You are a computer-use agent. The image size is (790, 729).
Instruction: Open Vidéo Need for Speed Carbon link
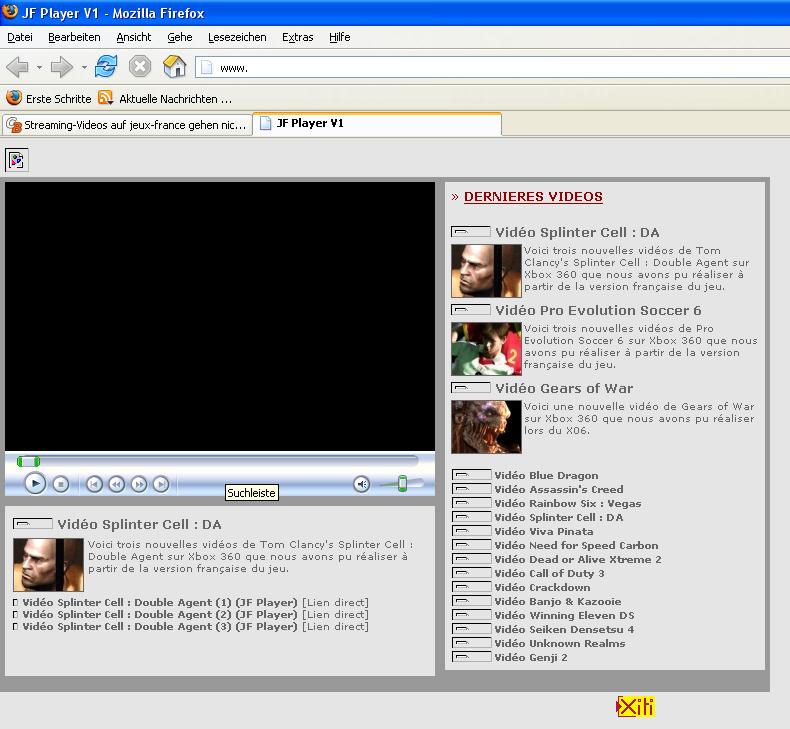click(576, 545)
